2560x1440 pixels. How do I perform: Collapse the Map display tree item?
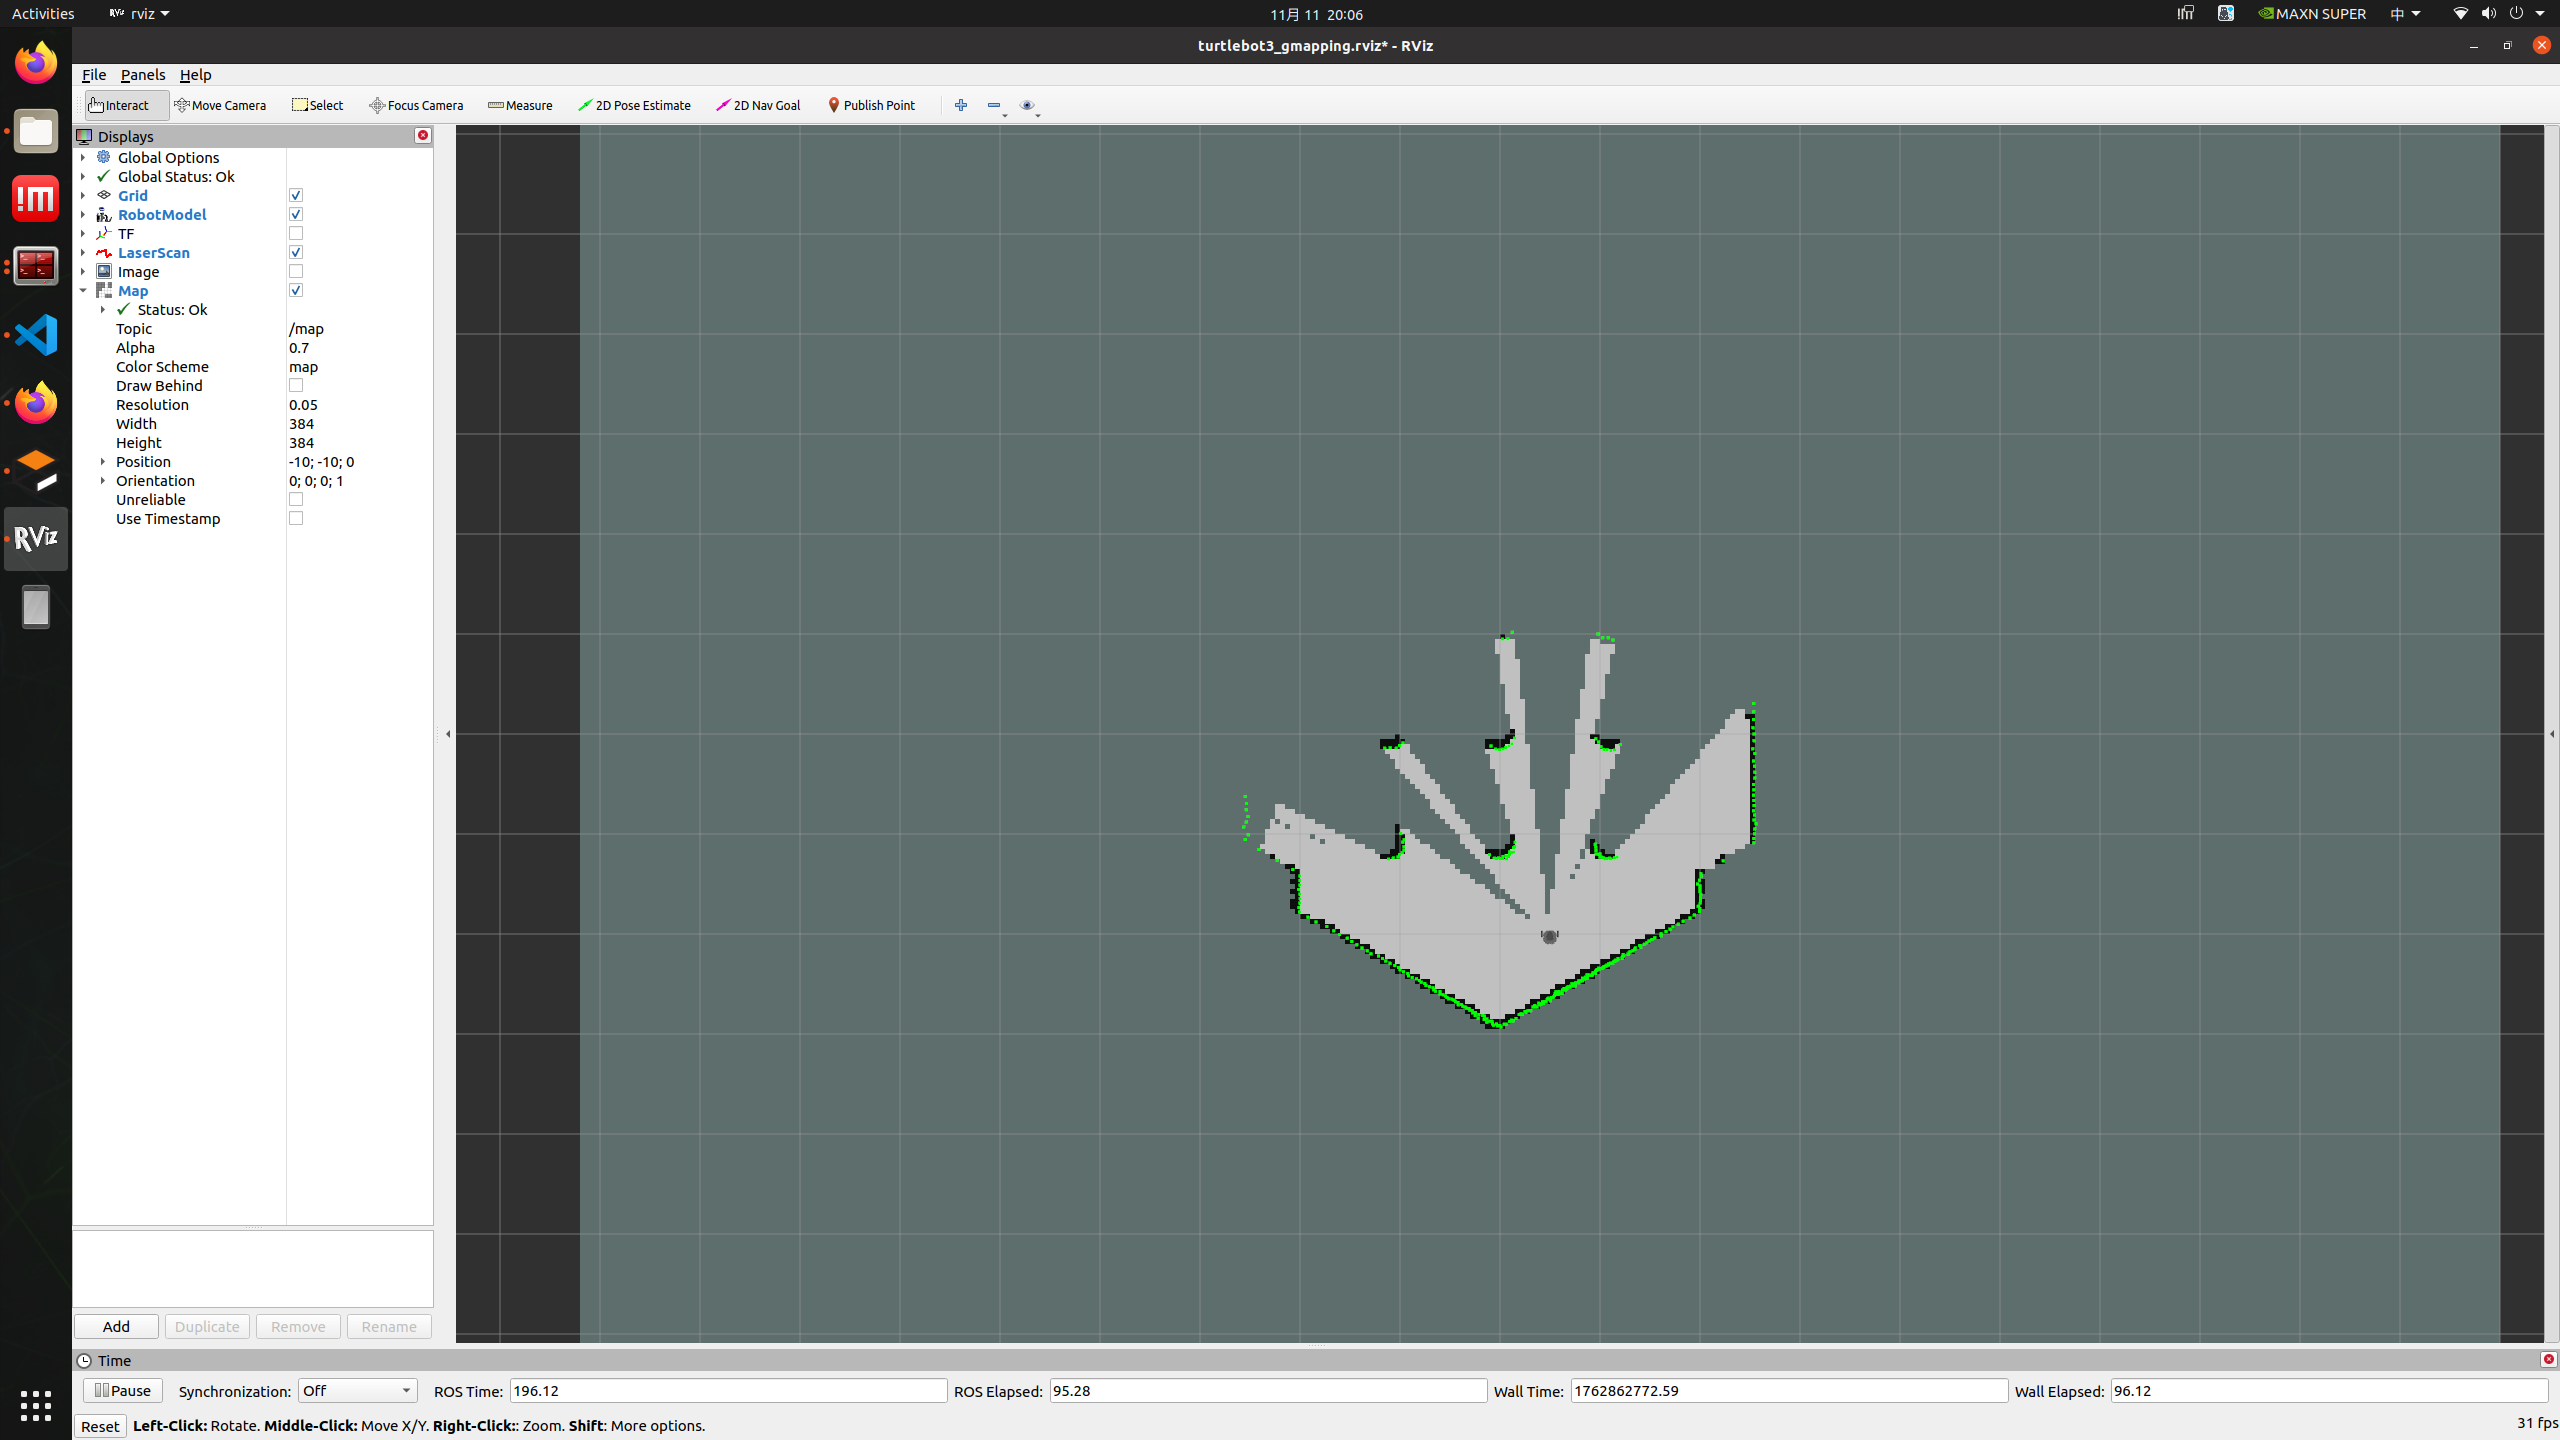83,290
